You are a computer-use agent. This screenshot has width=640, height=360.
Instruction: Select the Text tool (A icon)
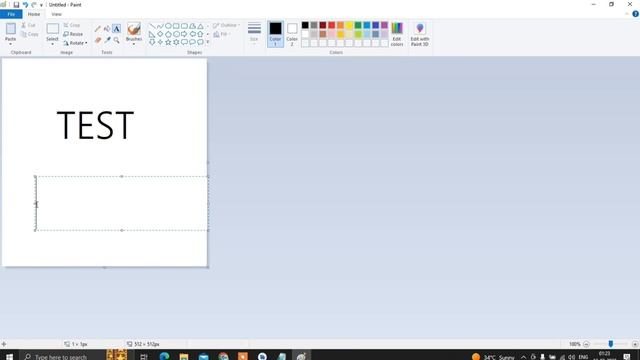tap(116, 29)
